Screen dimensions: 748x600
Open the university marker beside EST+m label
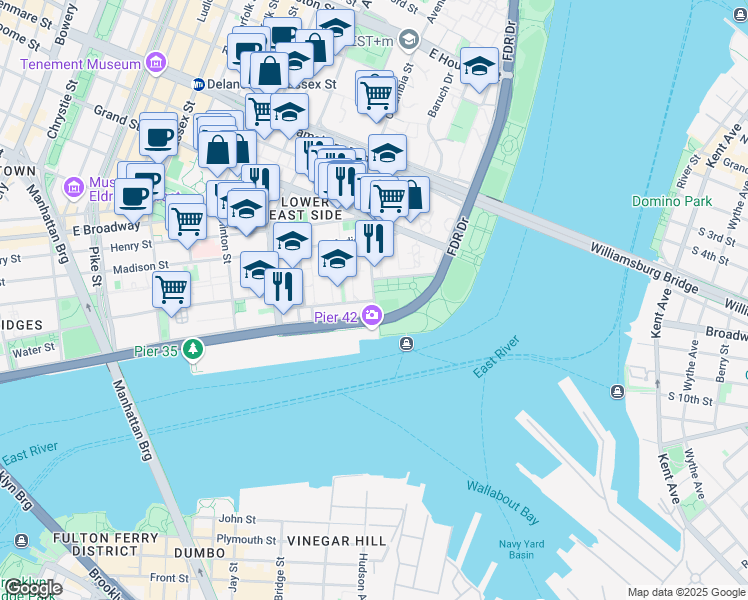coord(409,40)
